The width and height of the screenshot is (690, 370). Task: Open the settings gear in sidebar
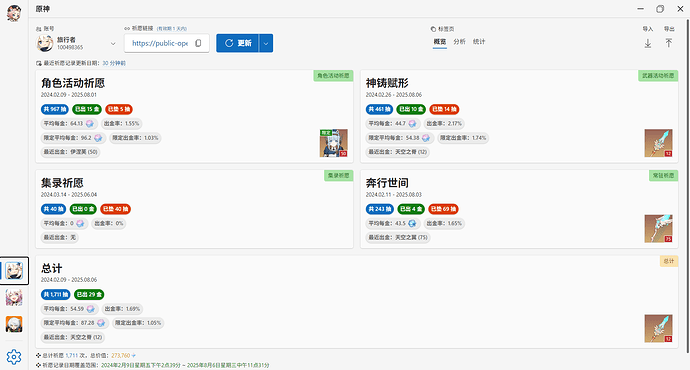[14, 357]
